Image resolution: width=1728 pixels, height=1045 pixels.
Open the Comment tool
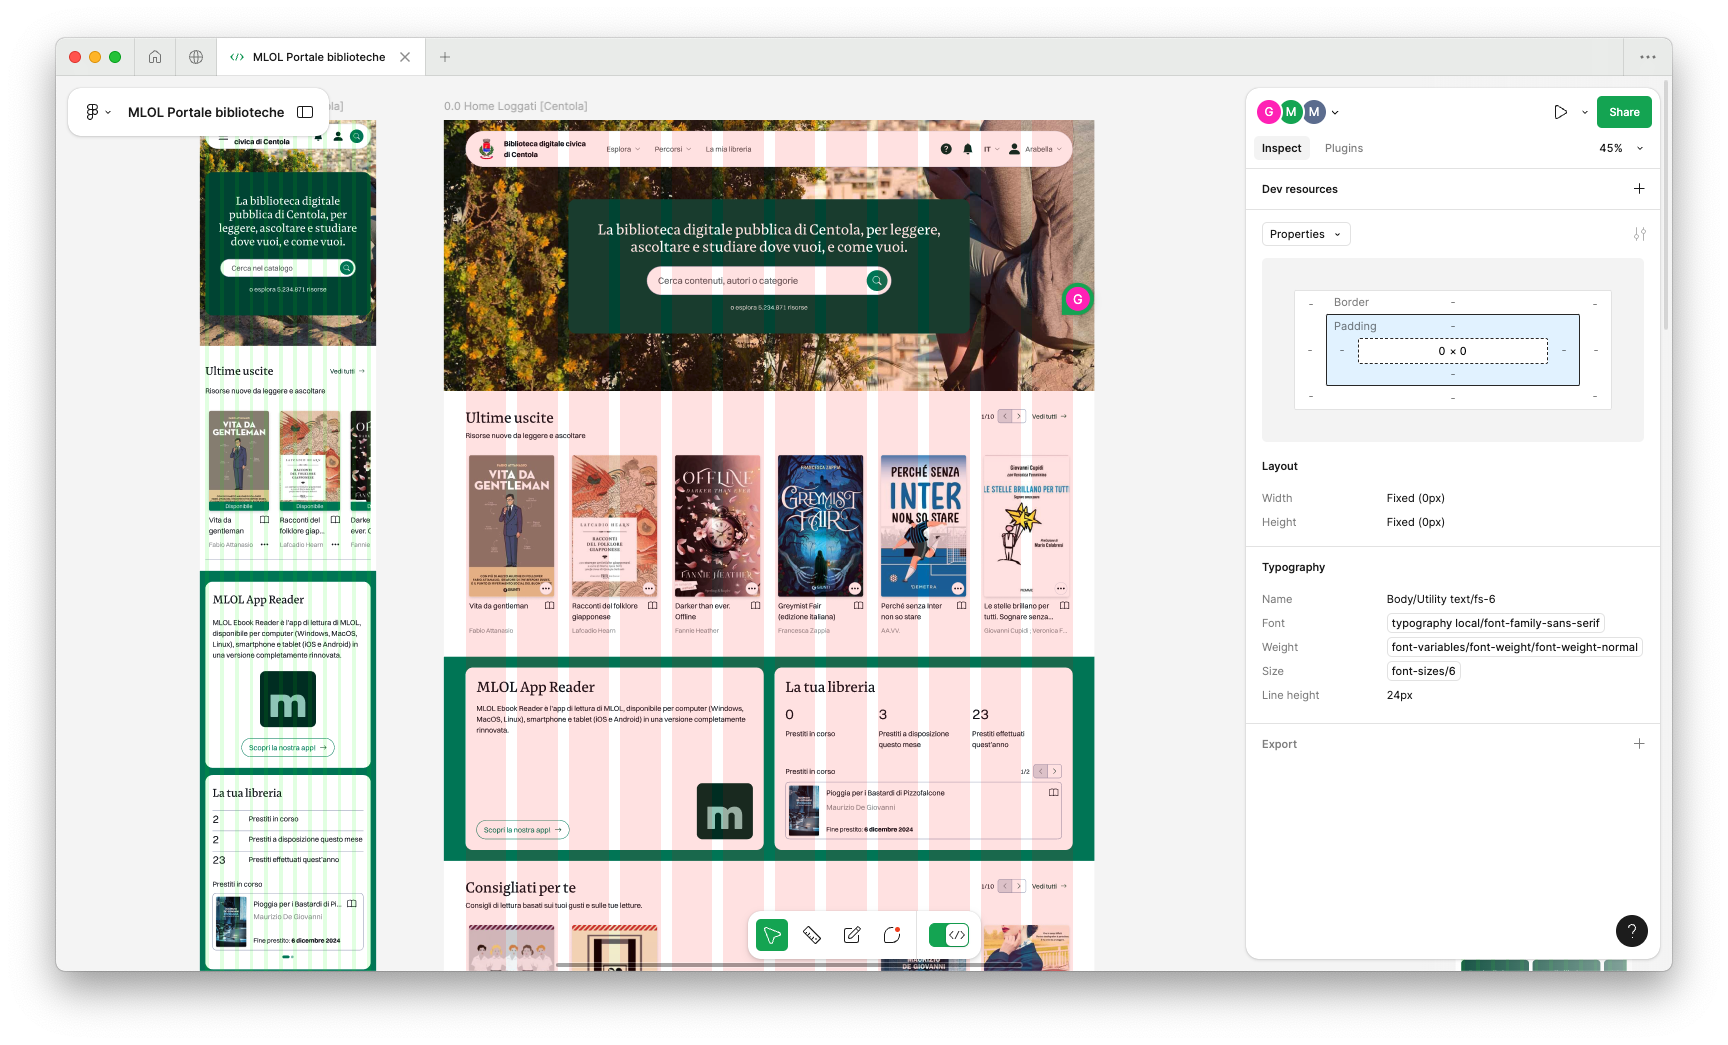click(892, 935)
